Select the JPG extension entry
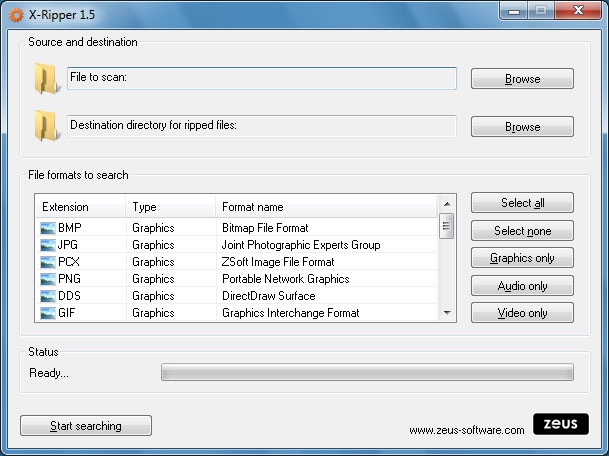 click(x=68, y=245)
